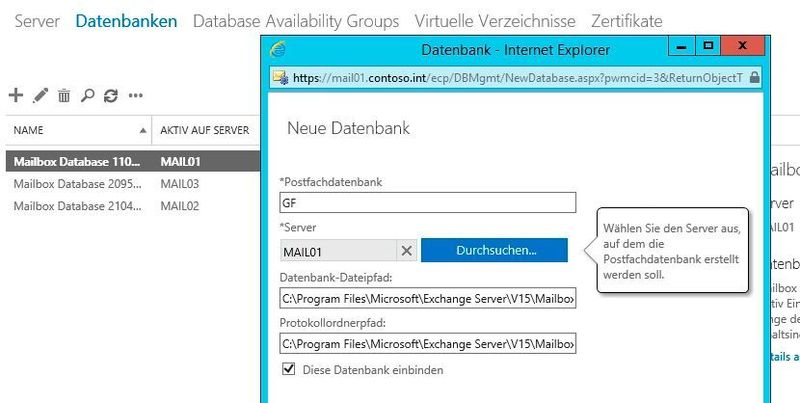
Task: Click the plus icon to add database
Action: click(x=16, y=95)
